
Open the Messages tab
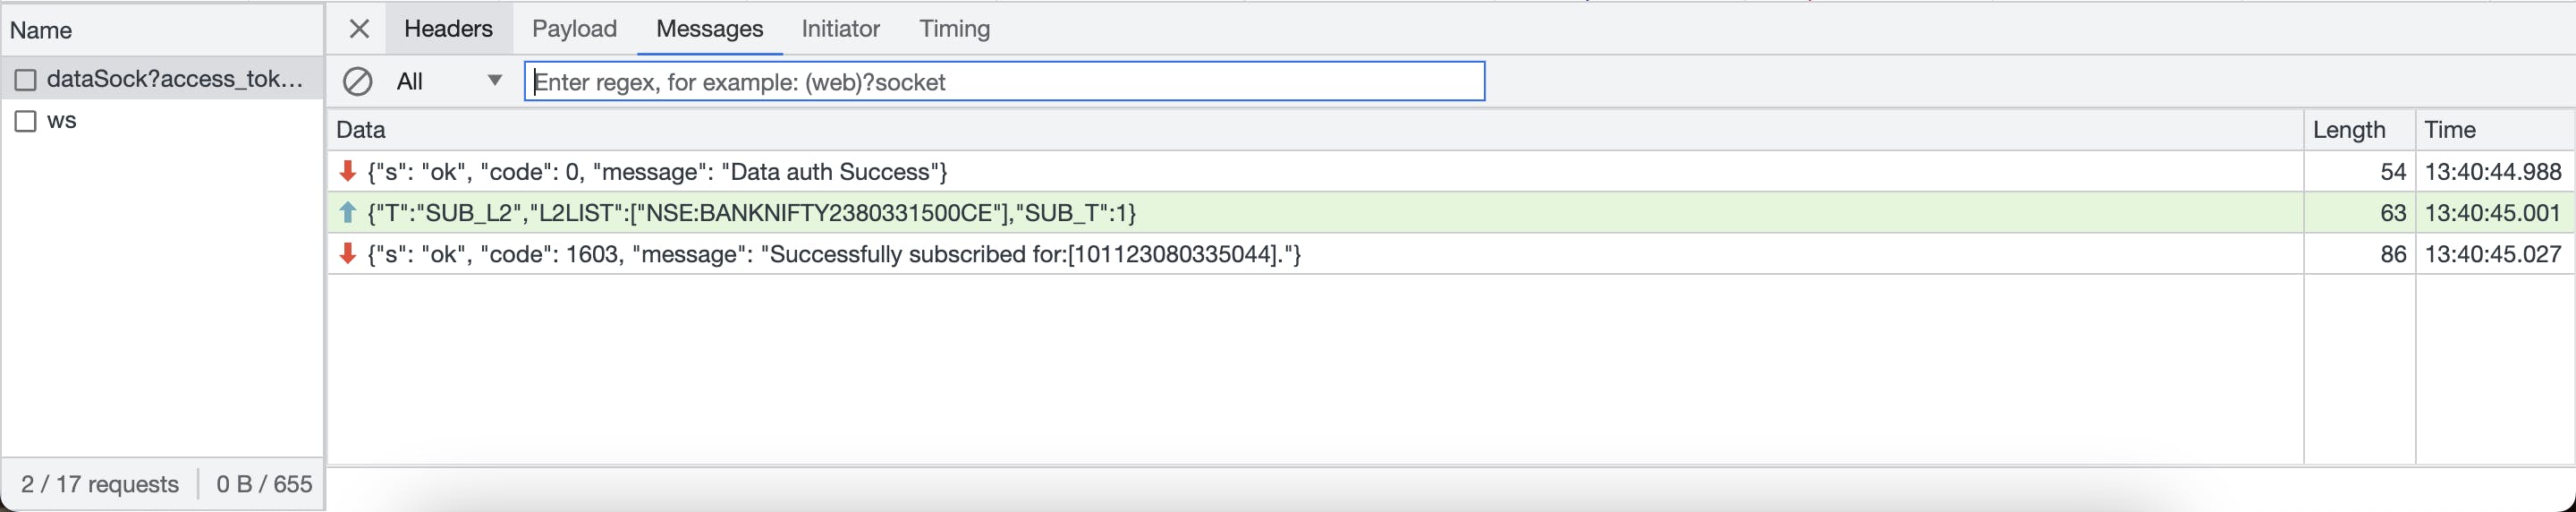(x=709, y=29)
